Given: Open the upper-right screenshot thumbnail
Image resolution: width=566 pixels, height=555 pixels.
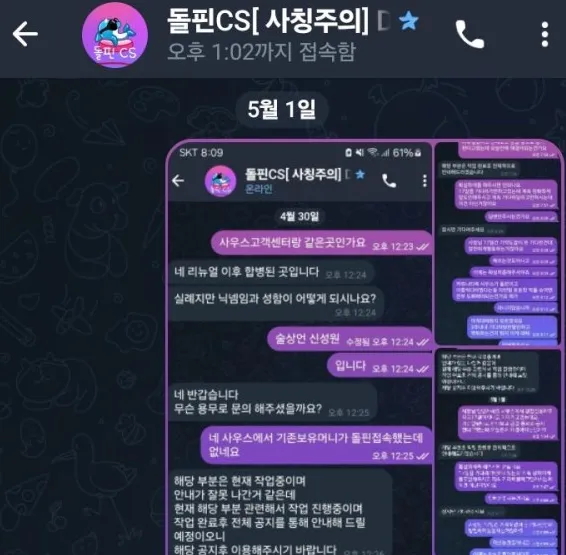Looking at the screenshot, I should tap(498, 244).
